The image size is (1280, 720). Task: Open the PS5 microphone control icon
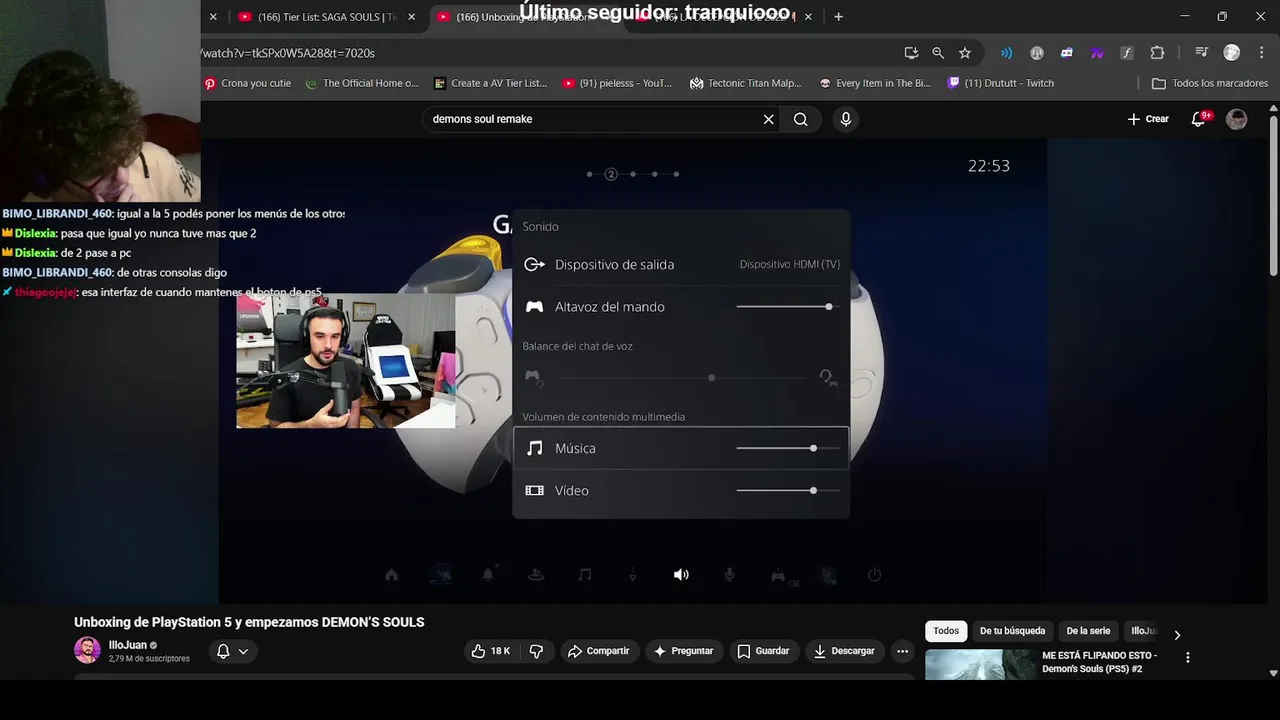tap(729, 575)
